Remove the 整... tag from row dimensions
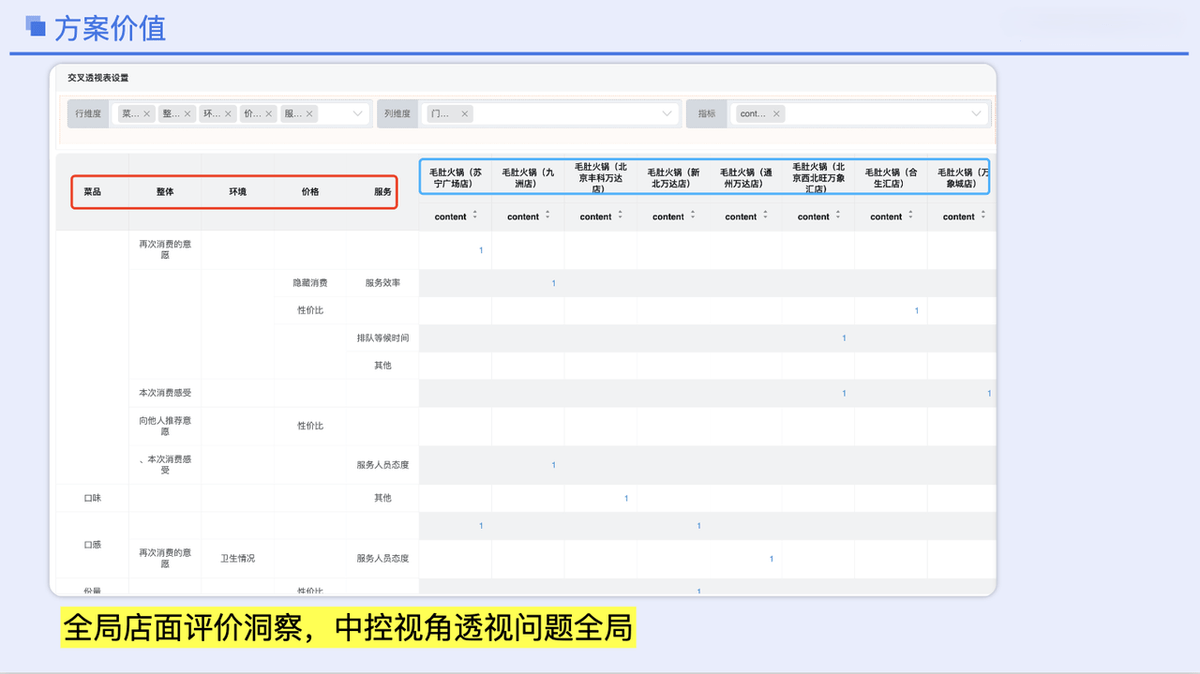 coord(186,113)
